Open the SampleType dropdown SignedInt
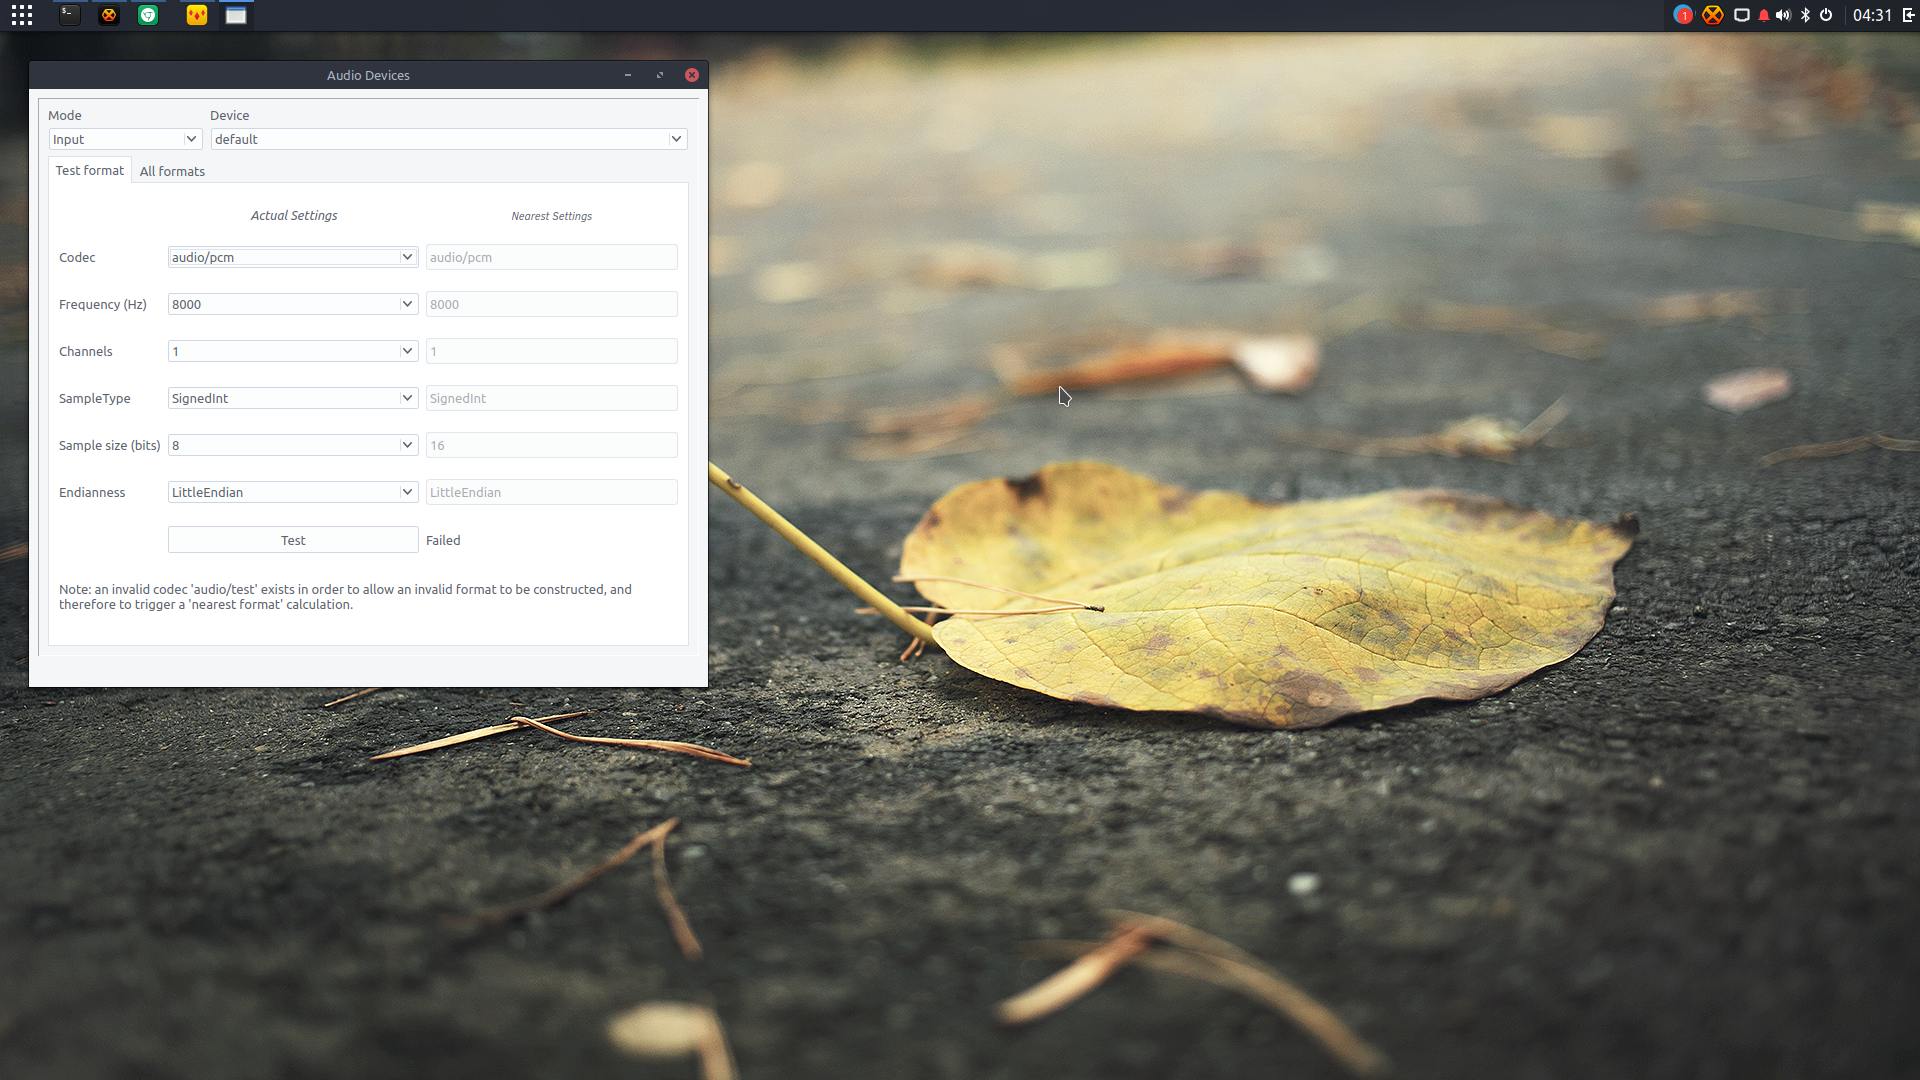Viewport: 1920px width, 1080px height. [x=293, y=398]
